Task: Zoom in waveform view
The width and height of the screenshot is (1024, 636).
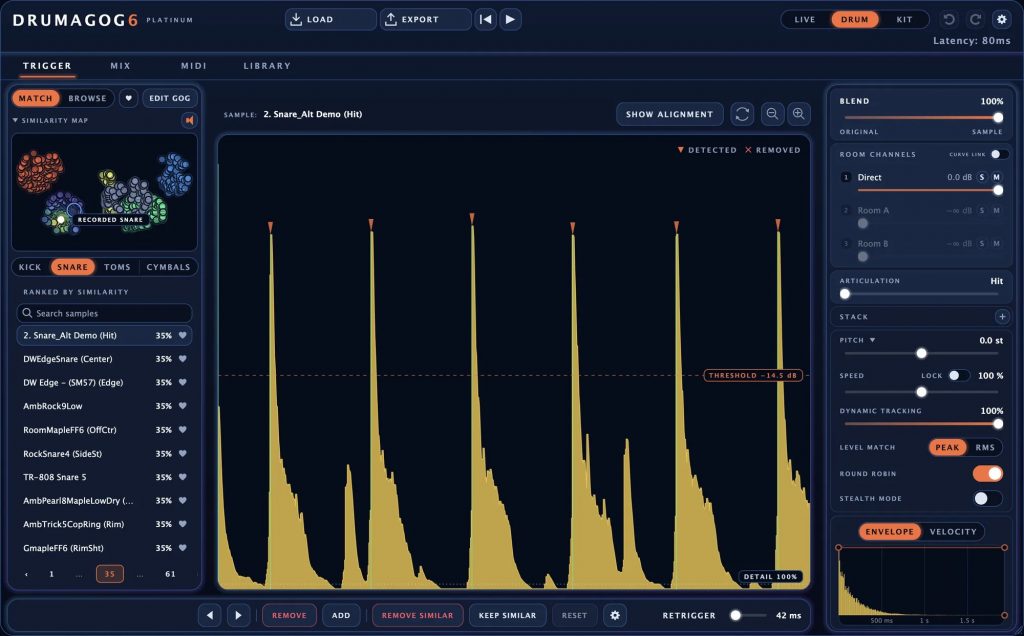Action: point(799,114)
